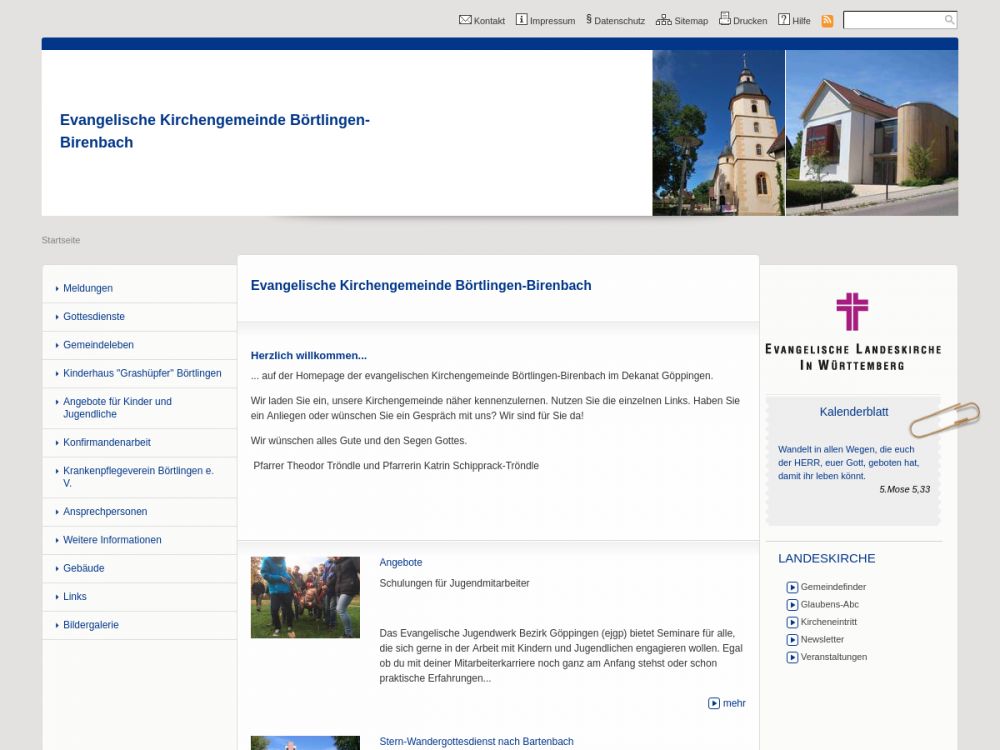The height and width of the screenshot is (750, 1000).
Task: Click the Kontakt envelope icon
Action: click(465, 20)
